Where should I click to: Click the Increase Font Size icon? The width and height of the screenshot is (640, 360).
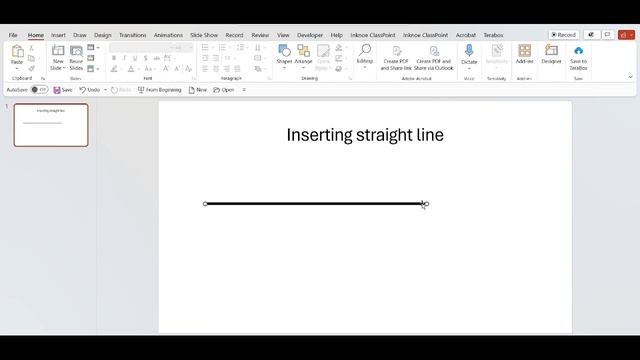point(166,69)
